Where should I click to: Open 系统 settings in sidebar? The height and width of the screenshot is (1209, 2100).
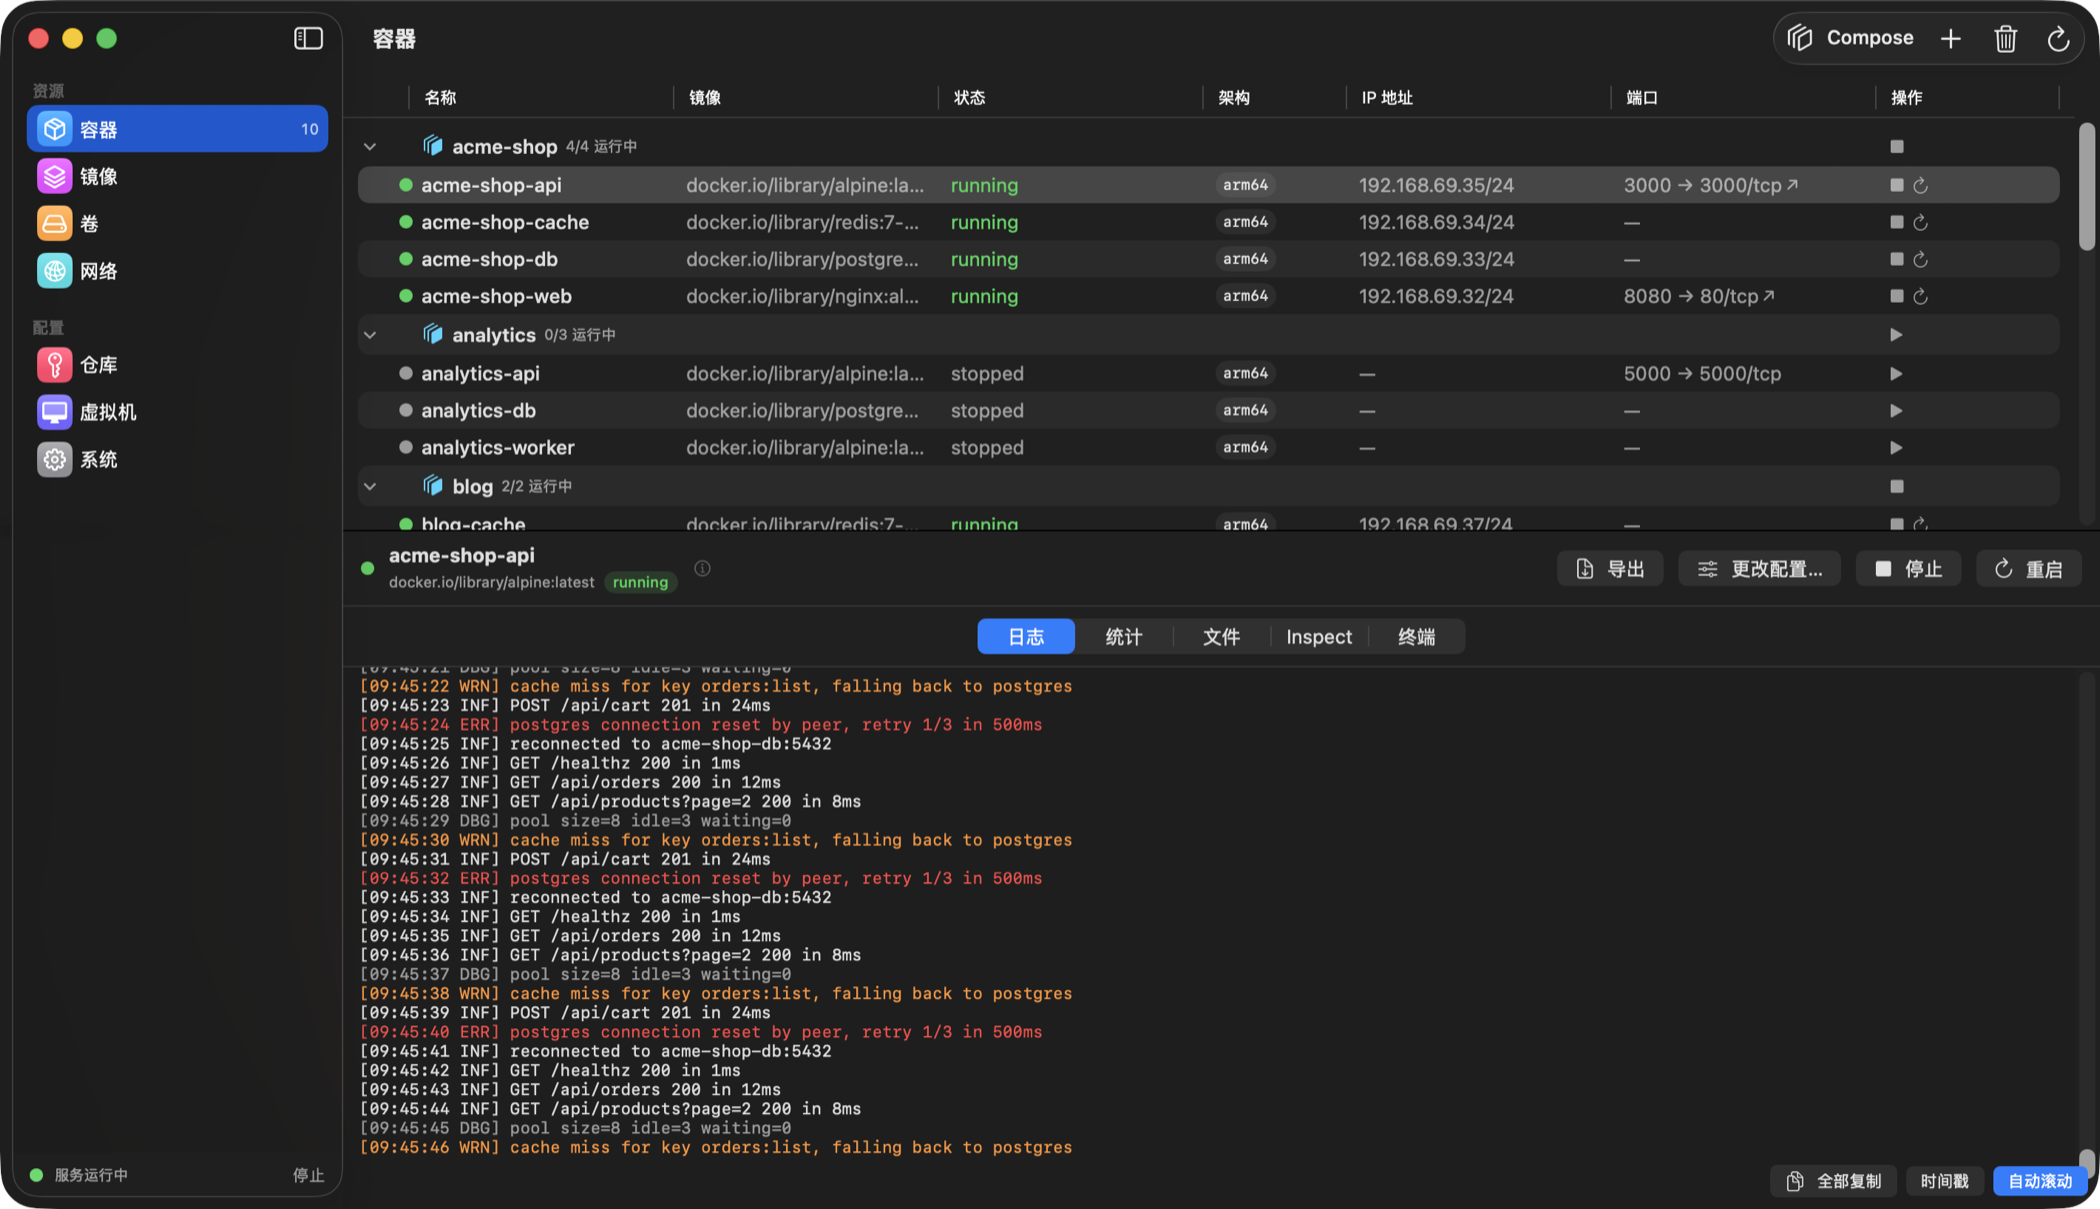point(177,459)
